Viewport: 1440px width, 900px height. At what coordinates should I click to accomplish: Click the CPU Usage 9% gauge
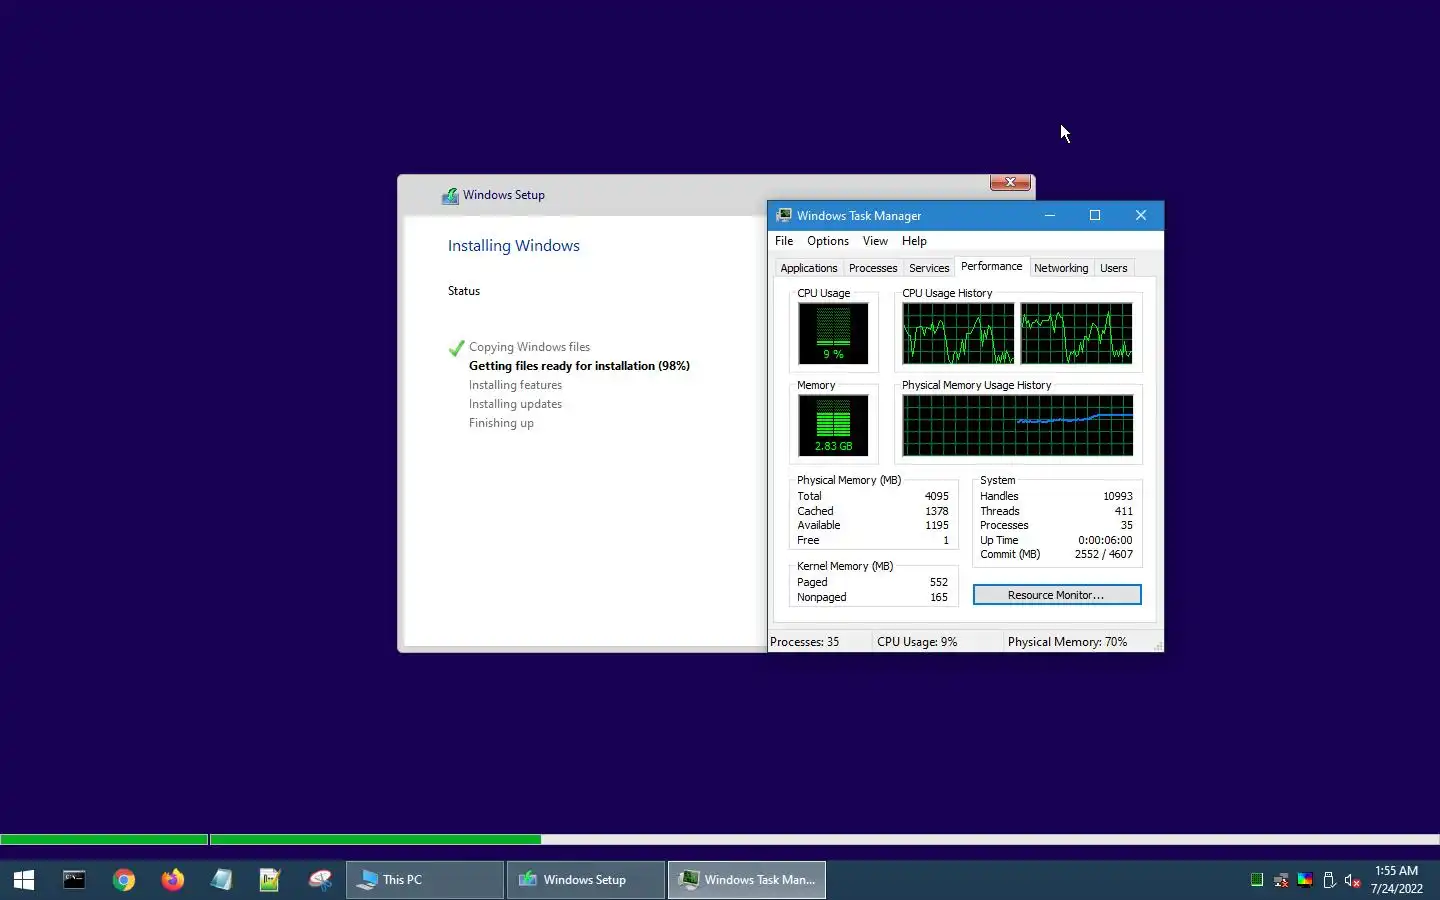coord(833,333)
